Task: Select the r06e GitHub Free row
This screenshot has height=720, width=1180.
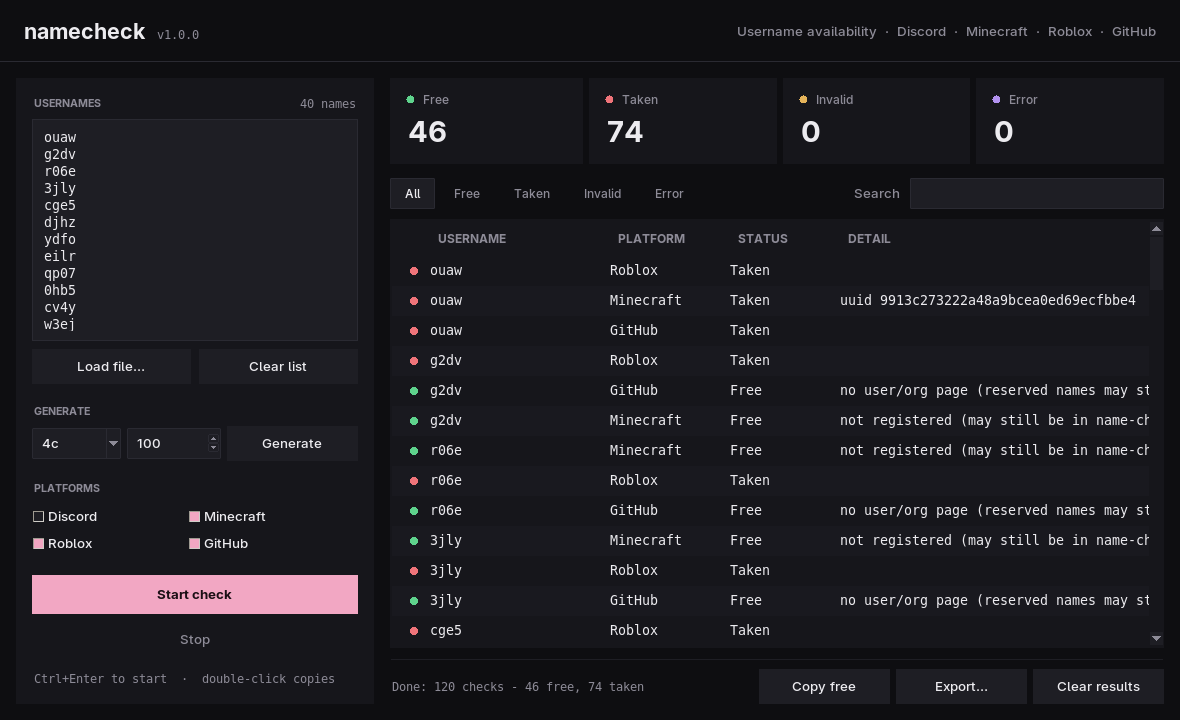Action: click(x=770, y=510)
